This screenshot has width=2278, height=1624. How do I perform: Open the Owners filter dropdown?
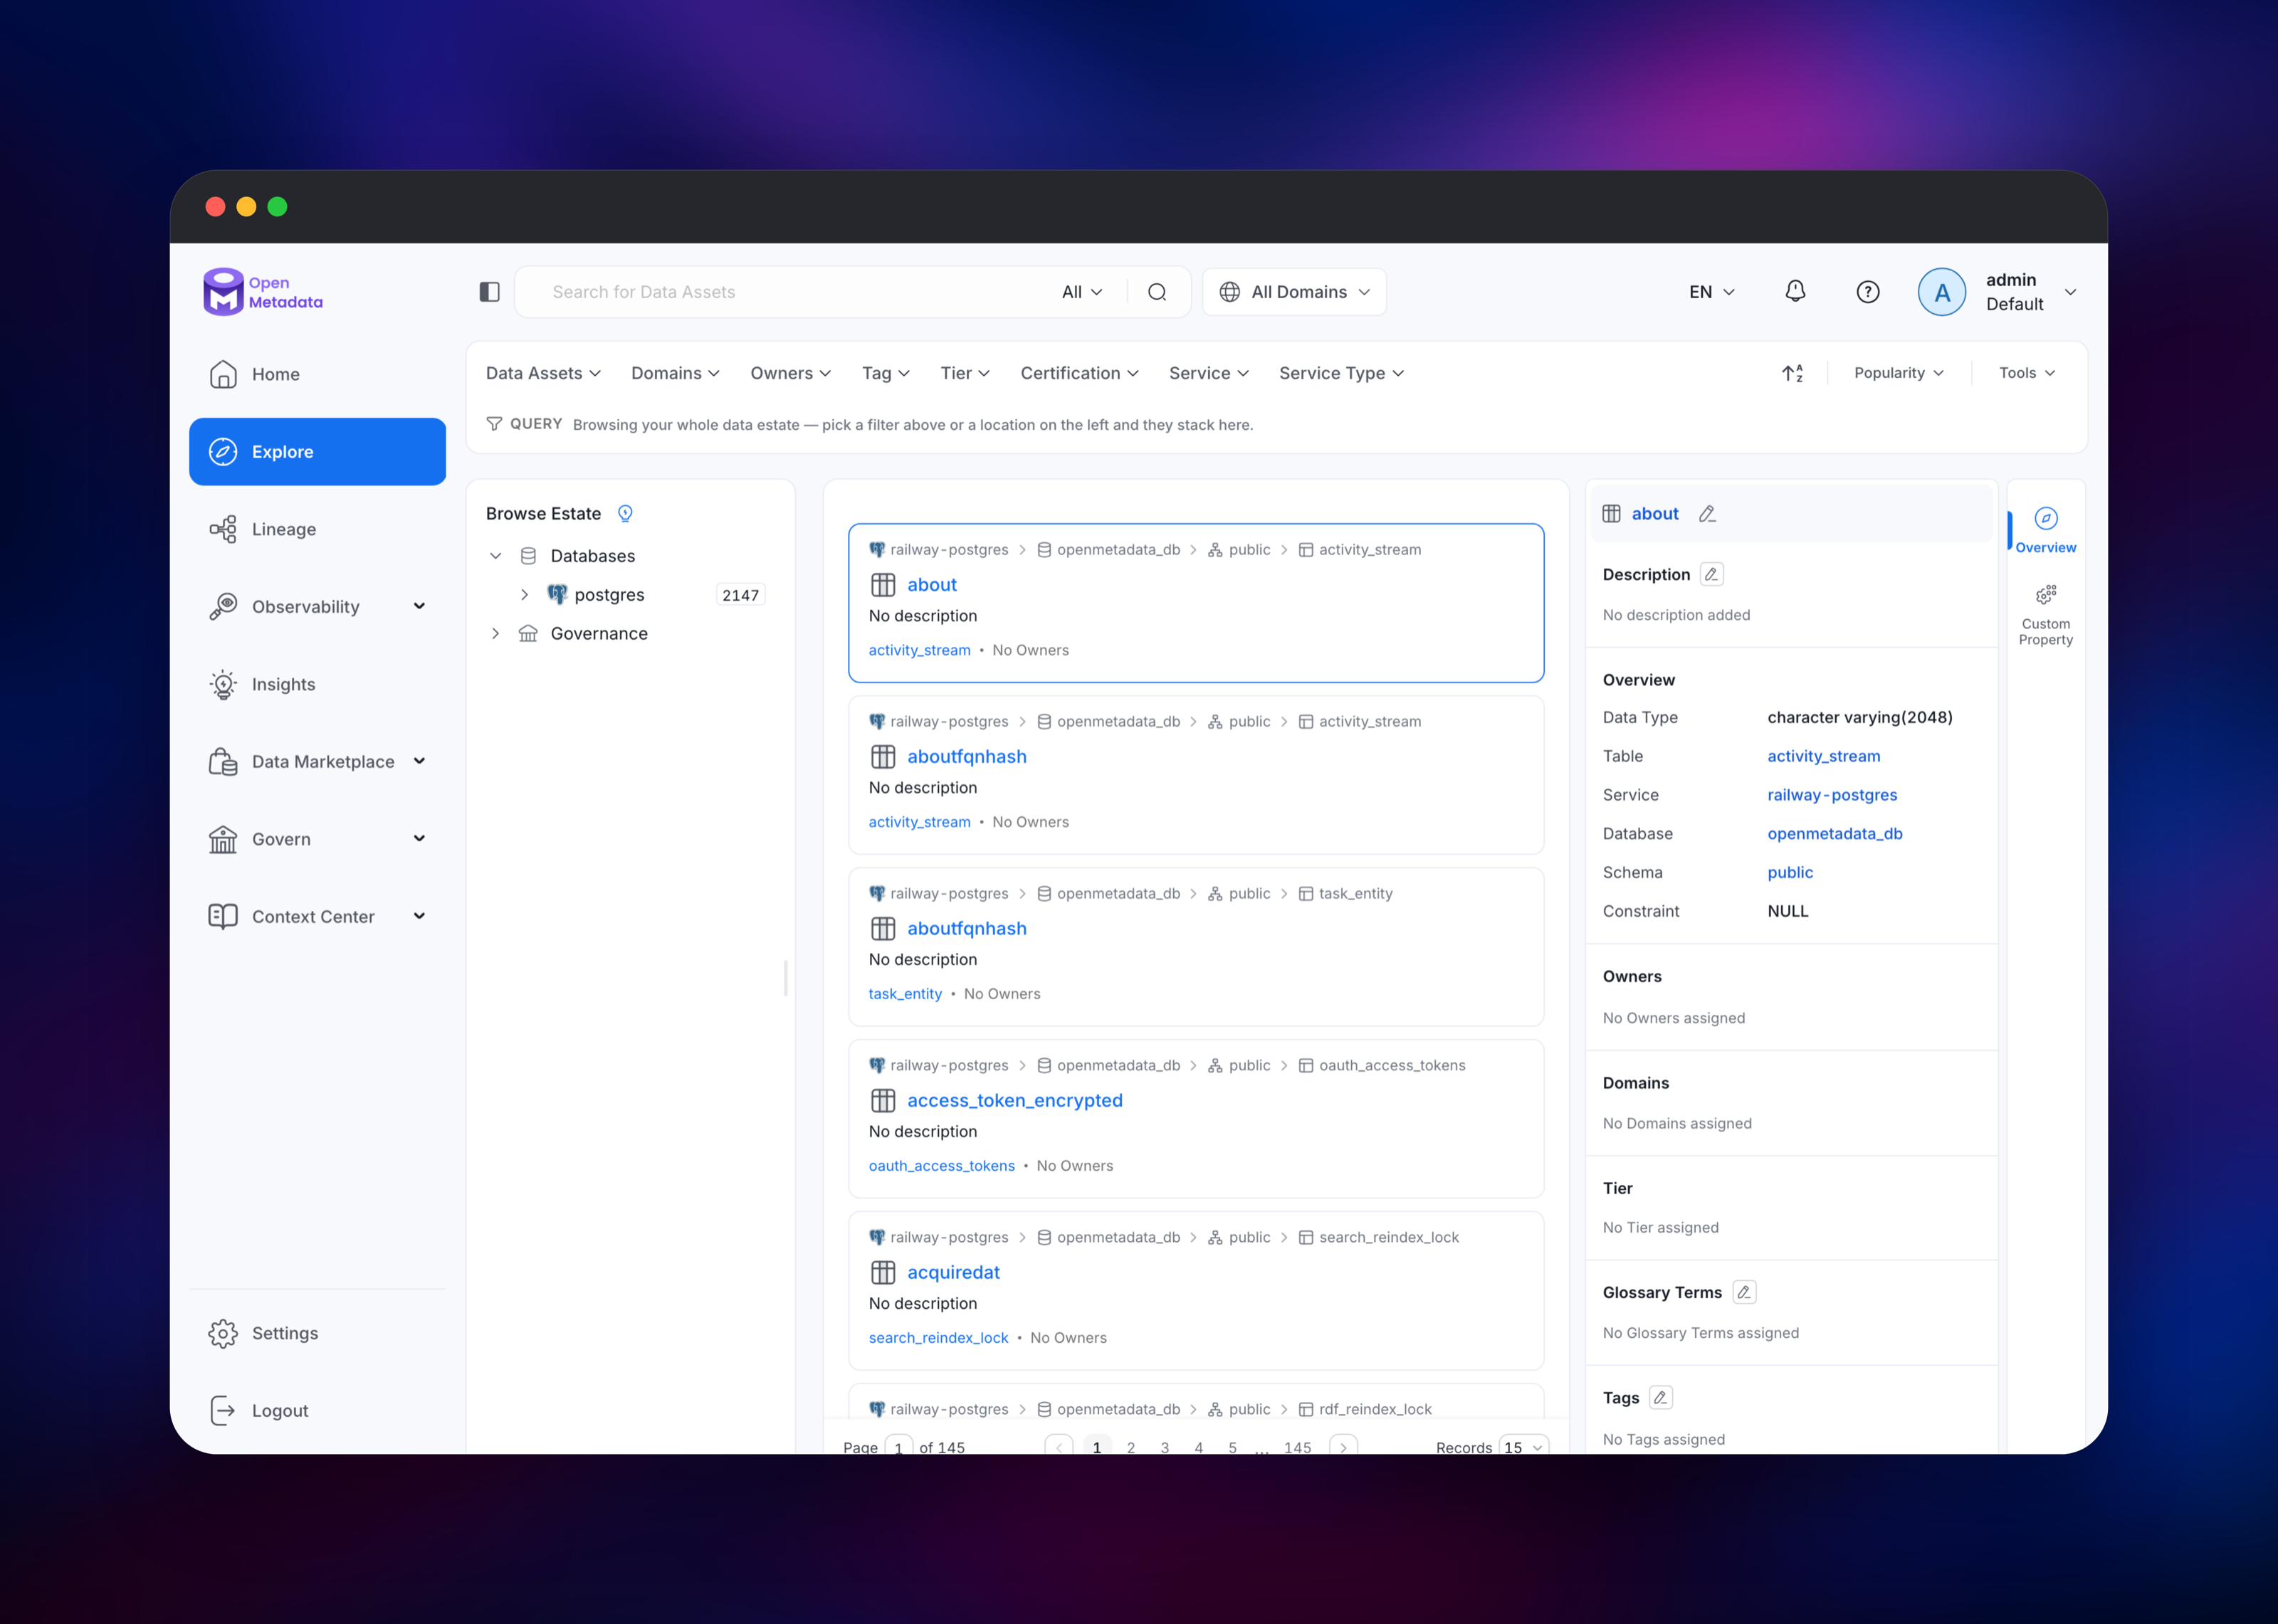(x=790, y=373)
